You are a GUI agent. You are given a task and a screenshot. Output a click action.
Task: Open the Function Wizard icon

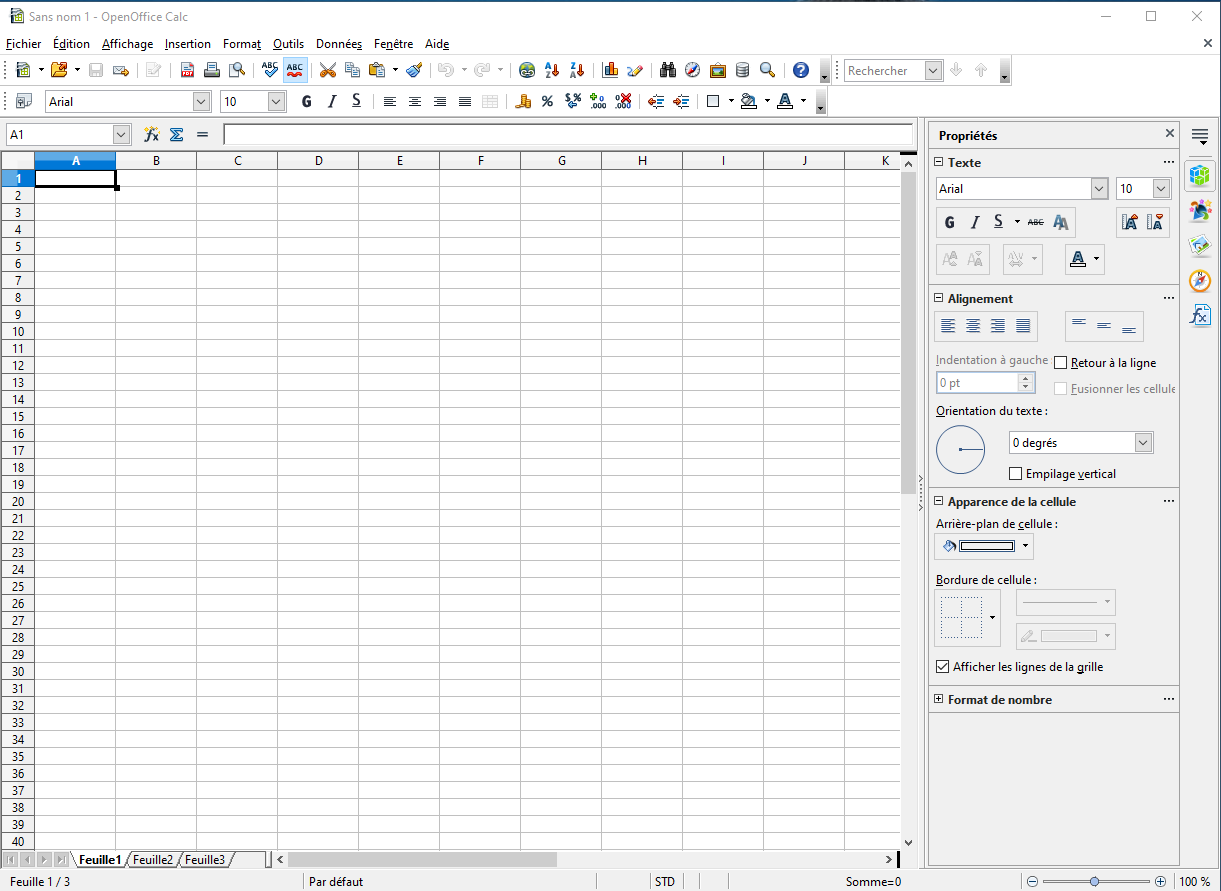click(152, 134)
